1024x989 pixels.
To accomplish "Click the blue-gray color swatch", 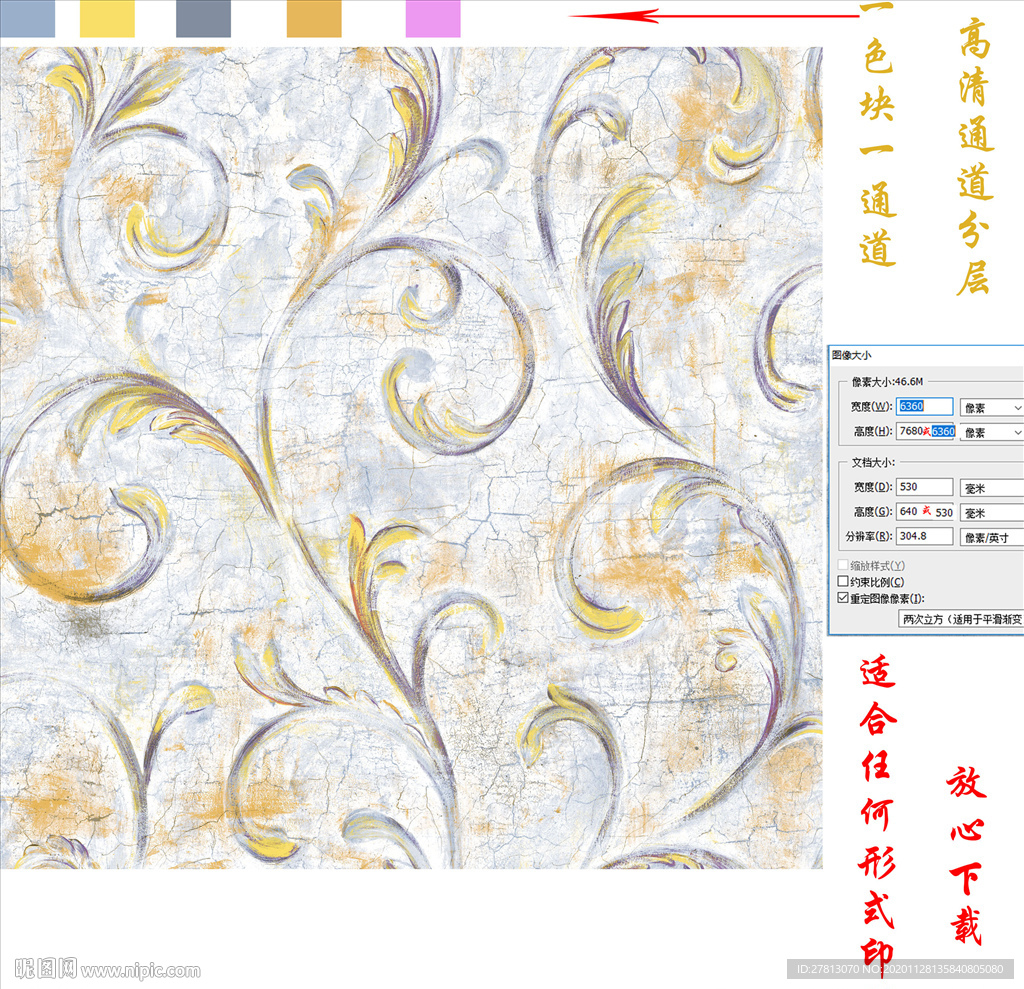I will pyautogui.click(x=27, y=18).
